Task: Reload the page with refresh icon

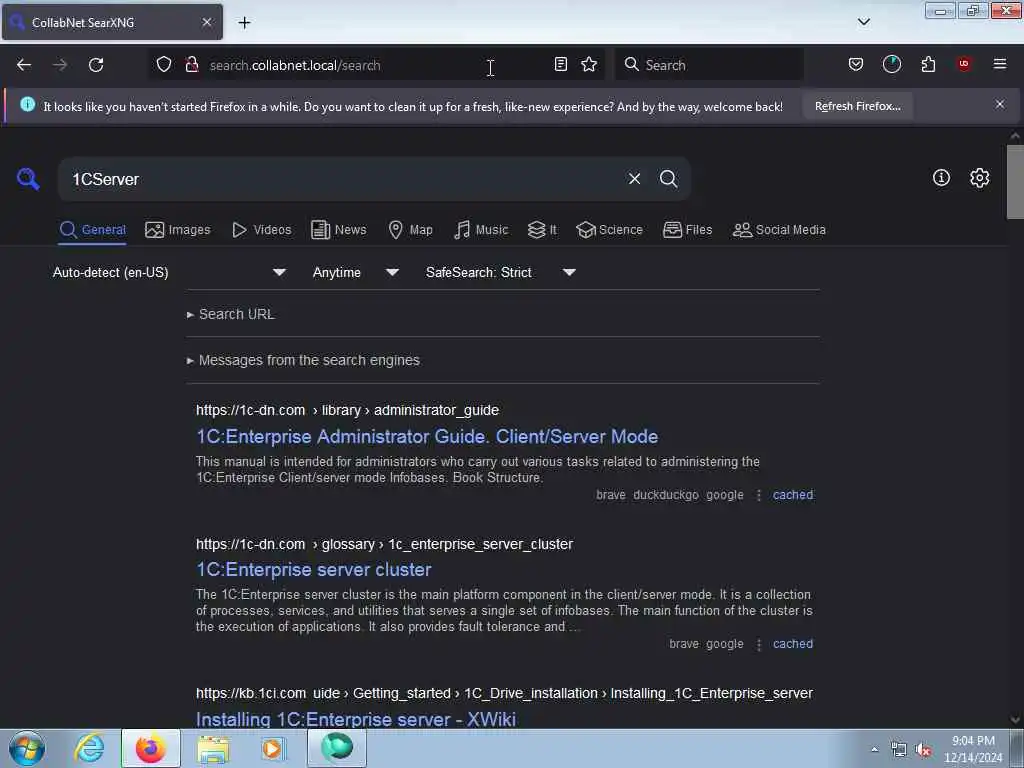Action: (96, 65)
